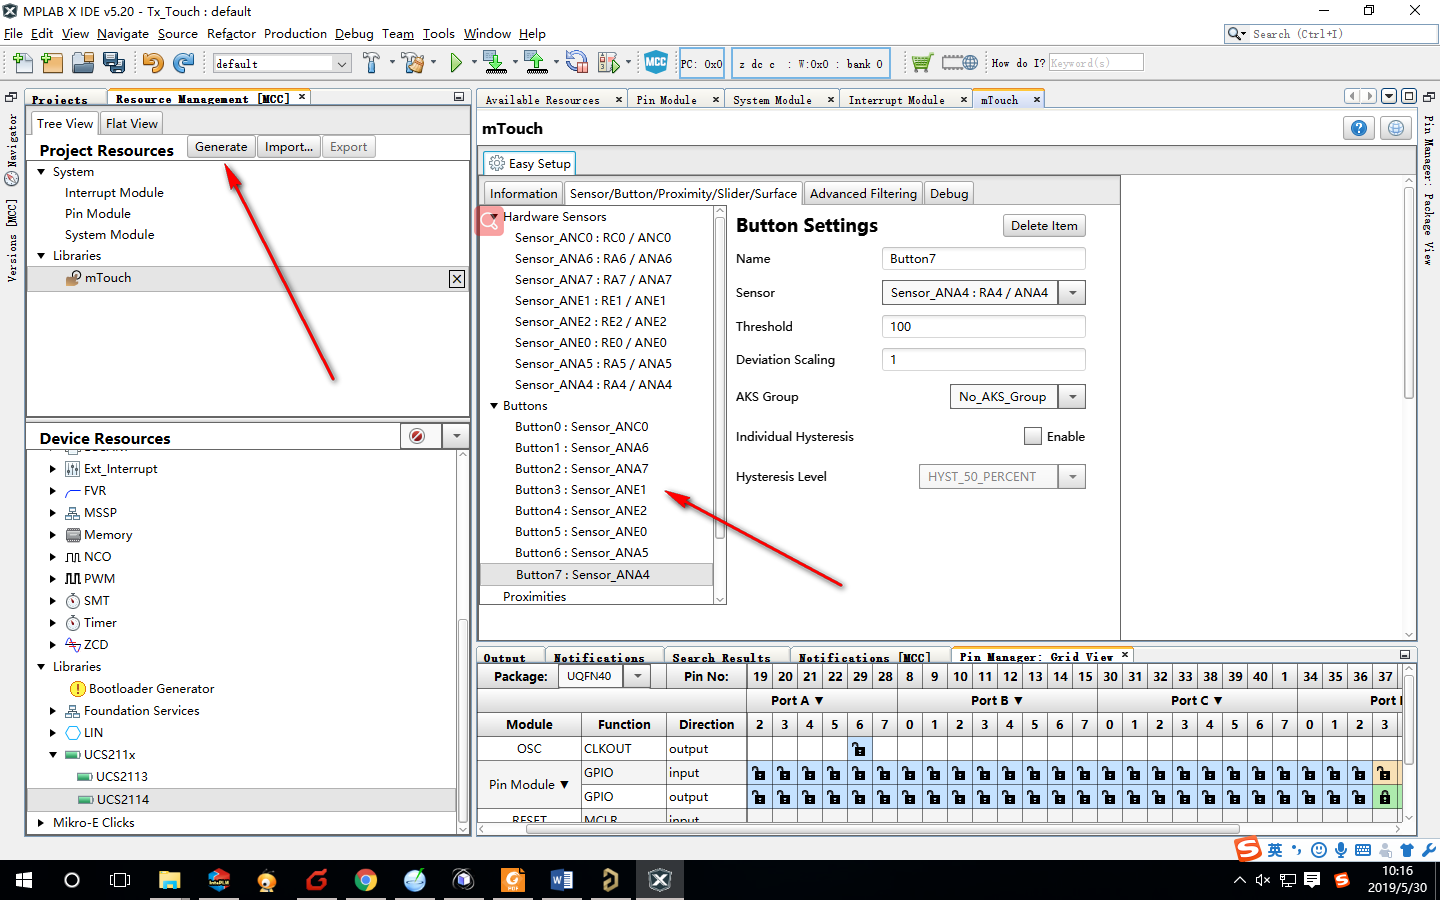Select Button3 : Sensor_ANE1 in the tree
Viewport: 1440px width, 900px height.
point(581,490)
